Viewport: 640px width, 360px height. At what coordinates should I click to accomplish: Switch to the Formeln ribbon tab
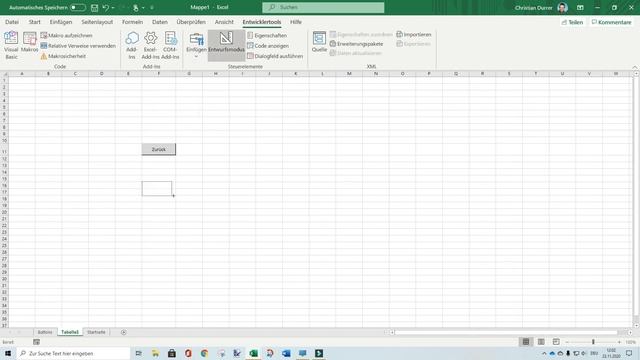pyautogui.click(x=132, y=22)
